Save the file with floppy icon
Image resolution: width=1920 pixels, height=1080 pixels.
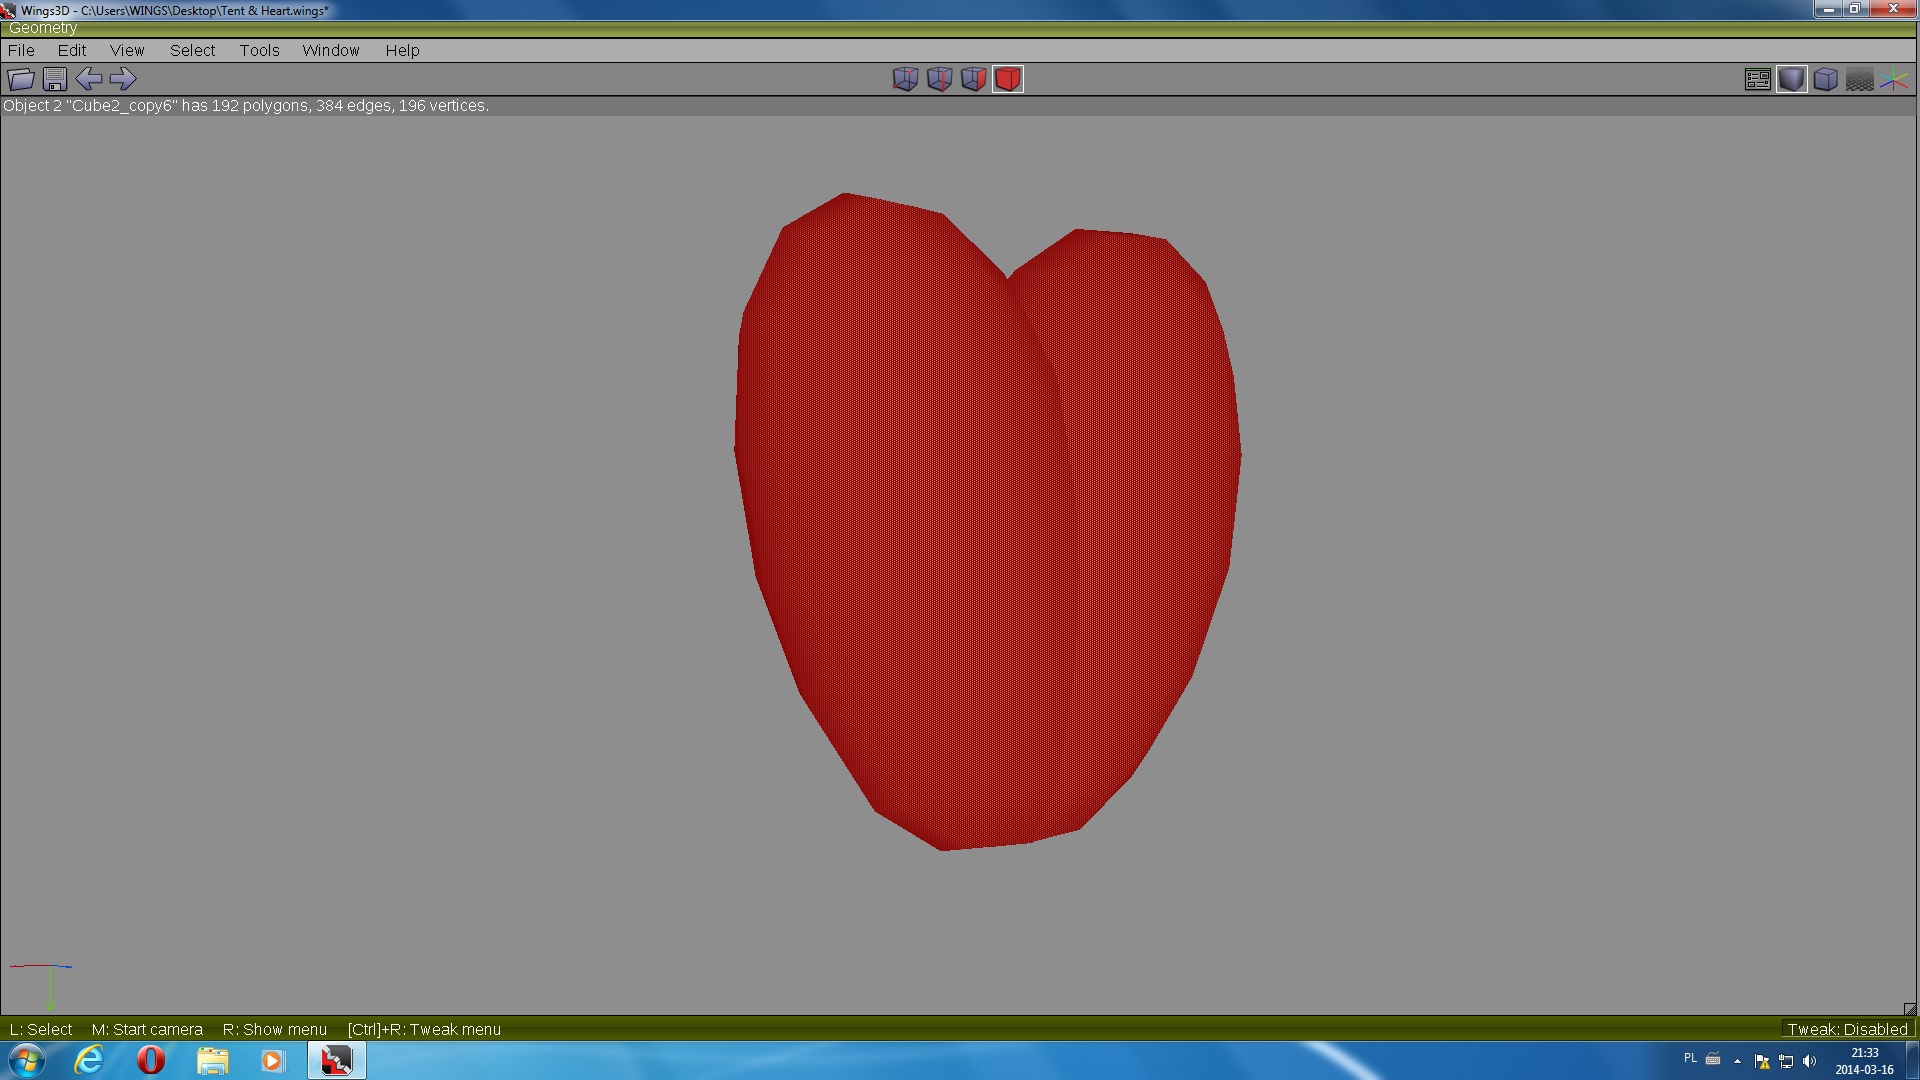click(x=55, y=79)
